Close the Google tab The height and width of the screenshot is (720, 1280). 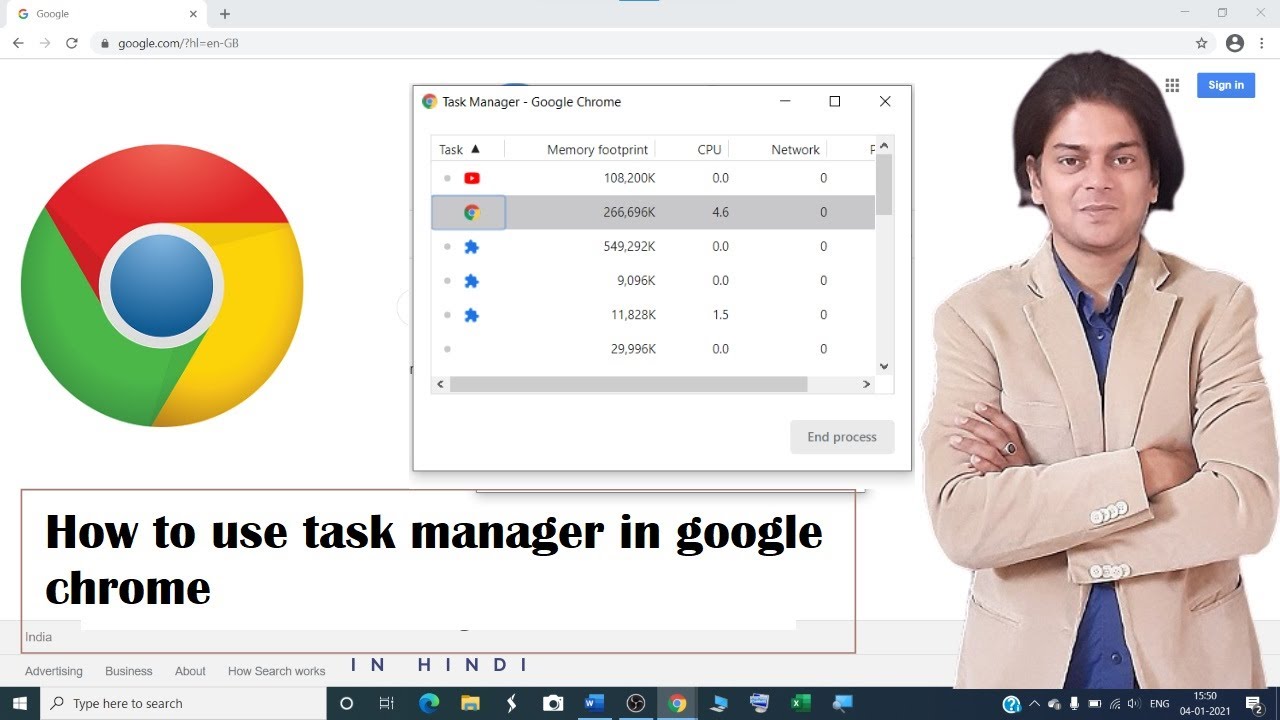click(194, 14)
